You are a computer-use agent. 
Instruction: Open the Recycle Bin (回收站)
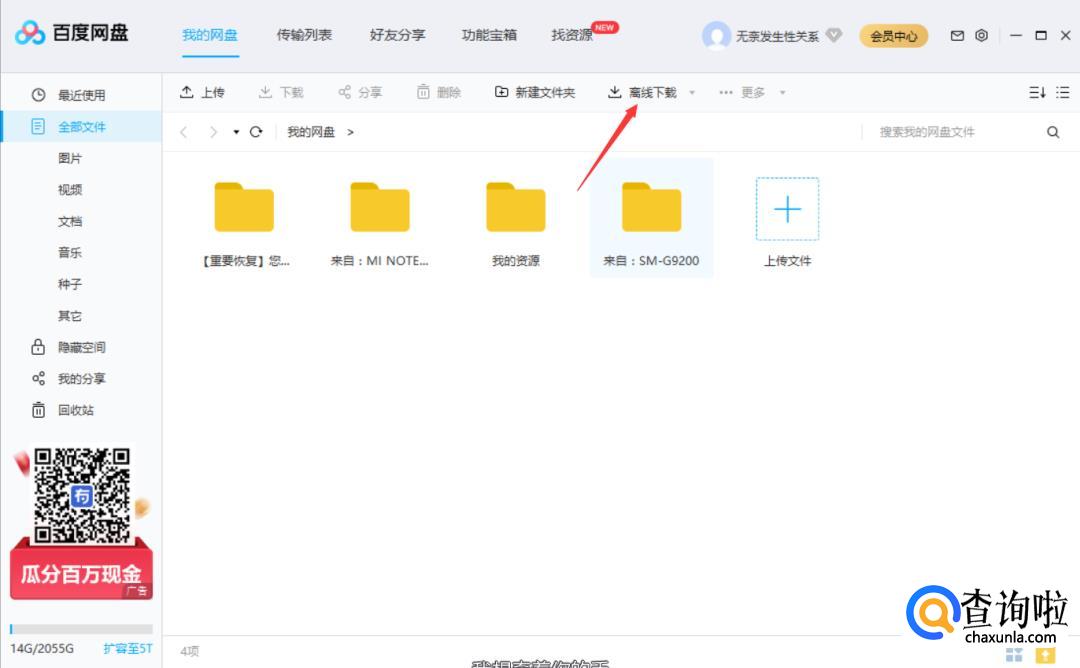(75, 410)
